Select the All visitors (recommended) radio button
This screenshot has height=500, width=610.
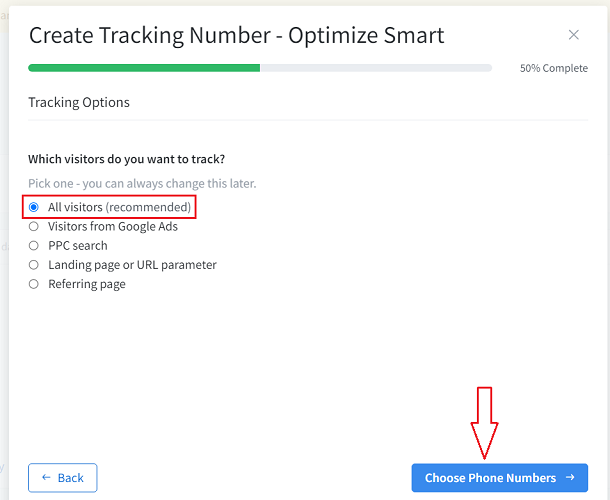coord(34,207)
